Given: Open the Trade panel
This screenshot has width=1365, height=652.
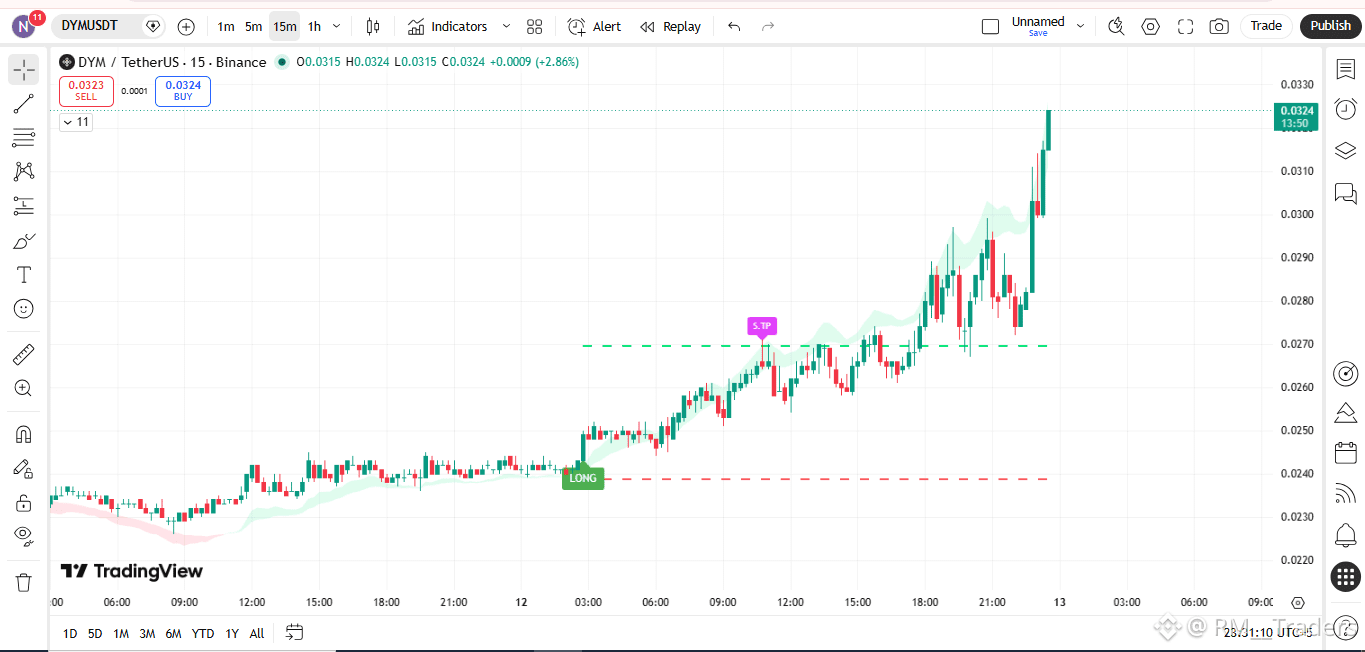Looking at the screenshot, I should 1266,26.
